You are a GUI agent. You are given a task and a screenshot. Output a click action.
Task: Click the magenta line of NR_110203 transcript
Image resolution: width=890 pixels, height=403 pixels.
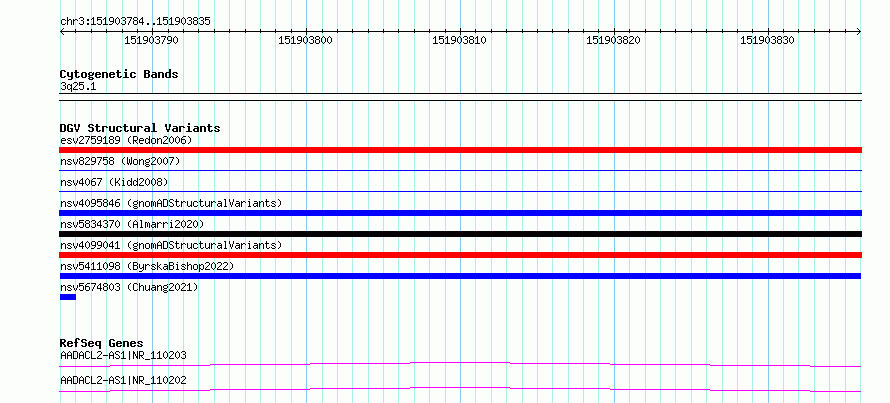point(460,364)
